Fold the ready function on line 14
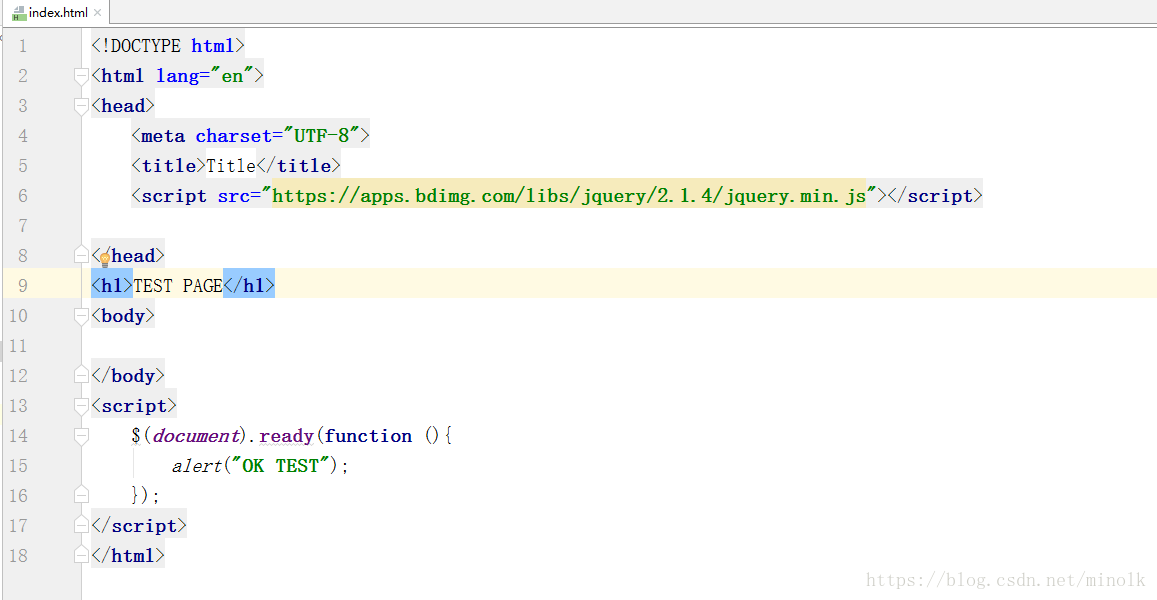The image size is (1157, 600). [82, 436]
